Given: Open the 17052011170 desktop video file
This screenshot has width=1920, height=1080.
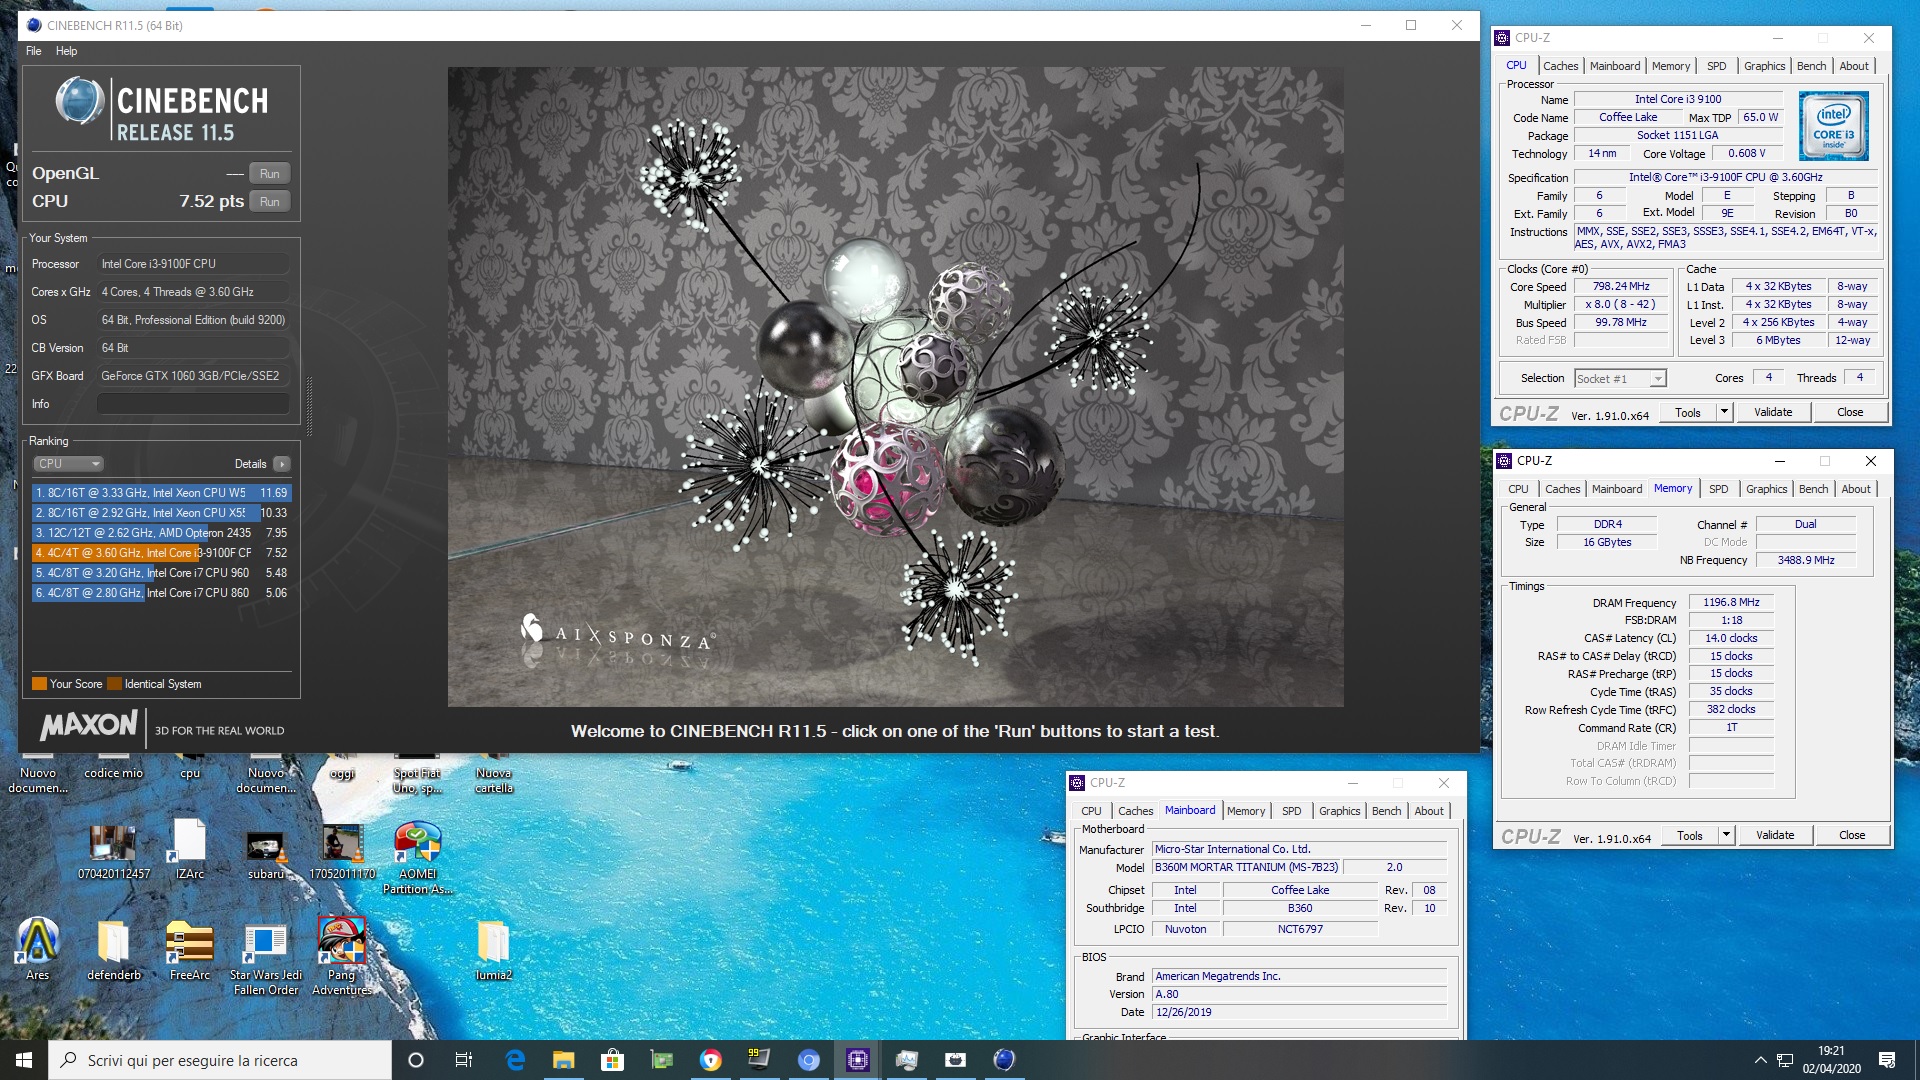Looking at the screenshot, I should coord(341,852).
